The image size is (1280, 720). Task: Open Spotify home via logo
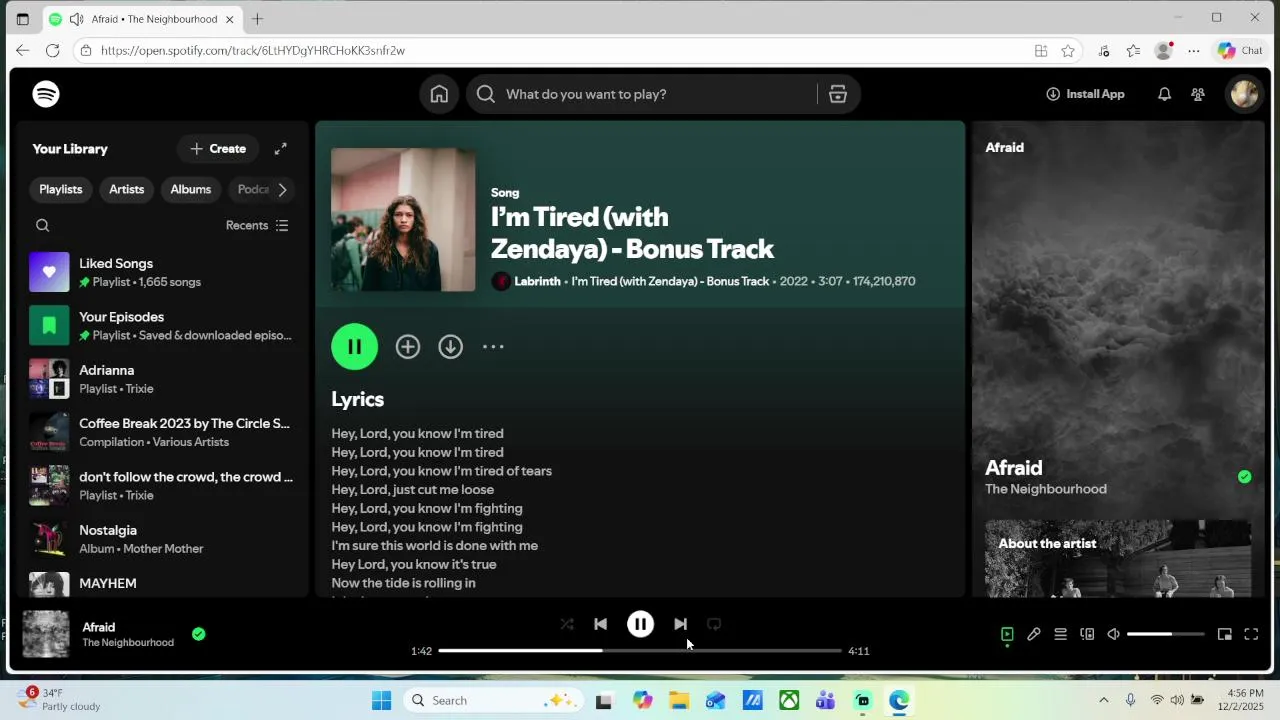point(46,94)
